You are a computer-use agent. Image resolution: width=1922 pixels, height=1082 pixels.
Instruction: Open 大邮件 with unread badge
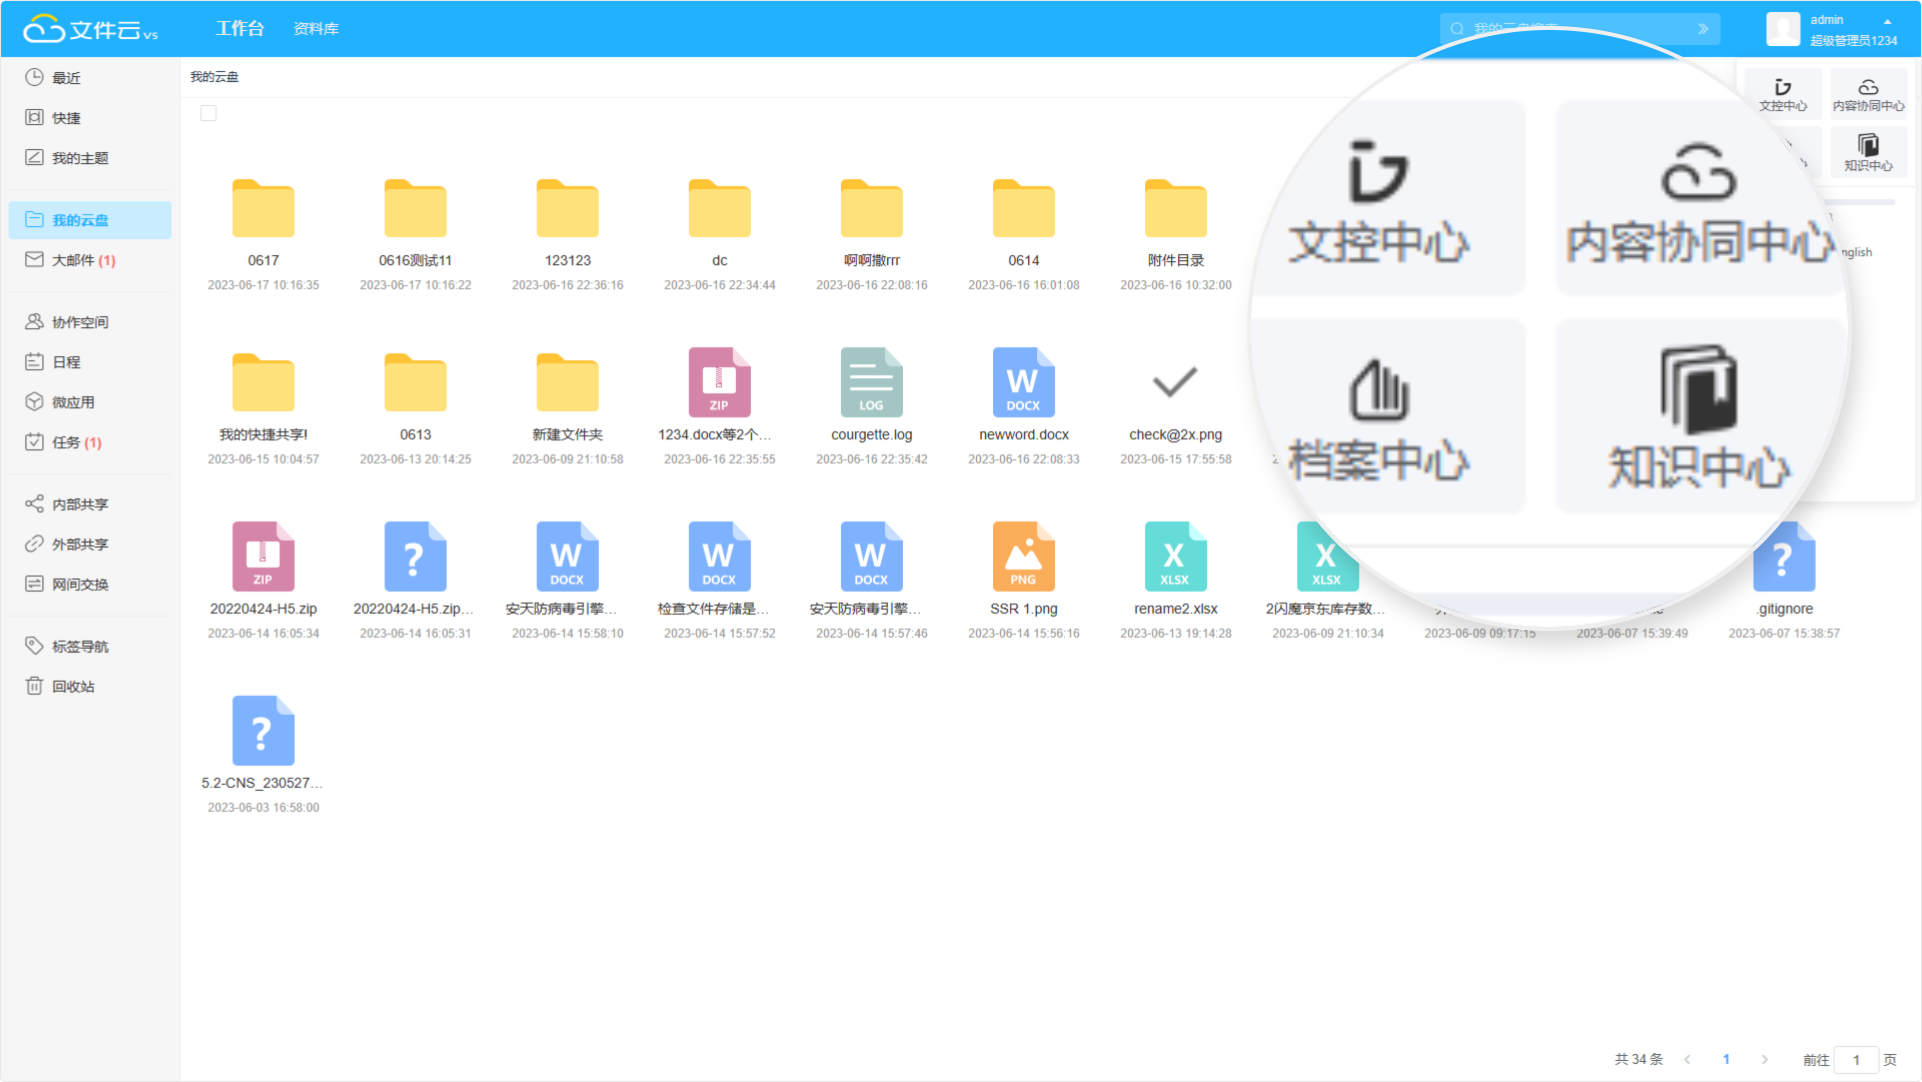tap(75, 260)
